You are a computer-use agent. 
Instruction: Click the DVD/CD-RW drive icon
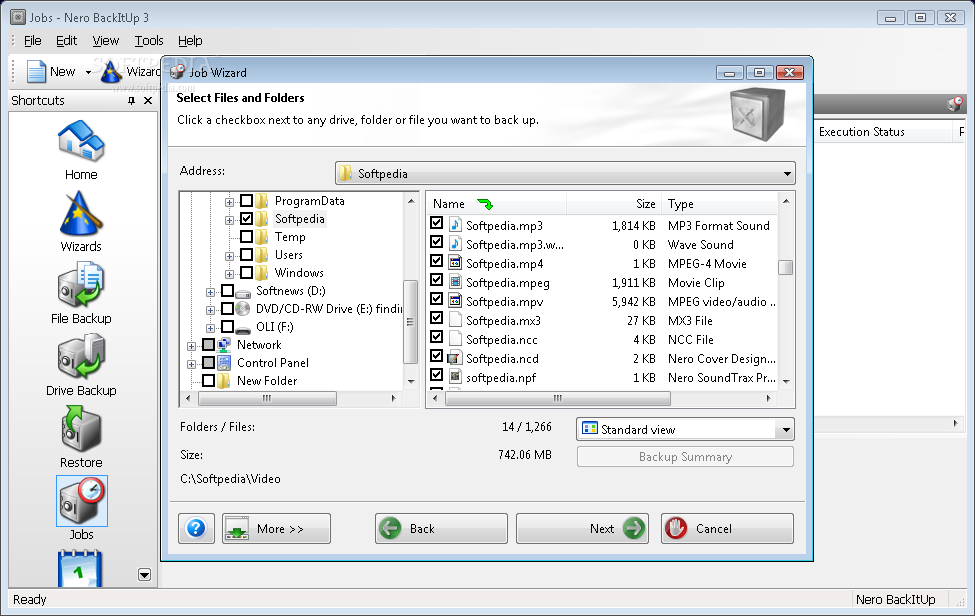243,309
